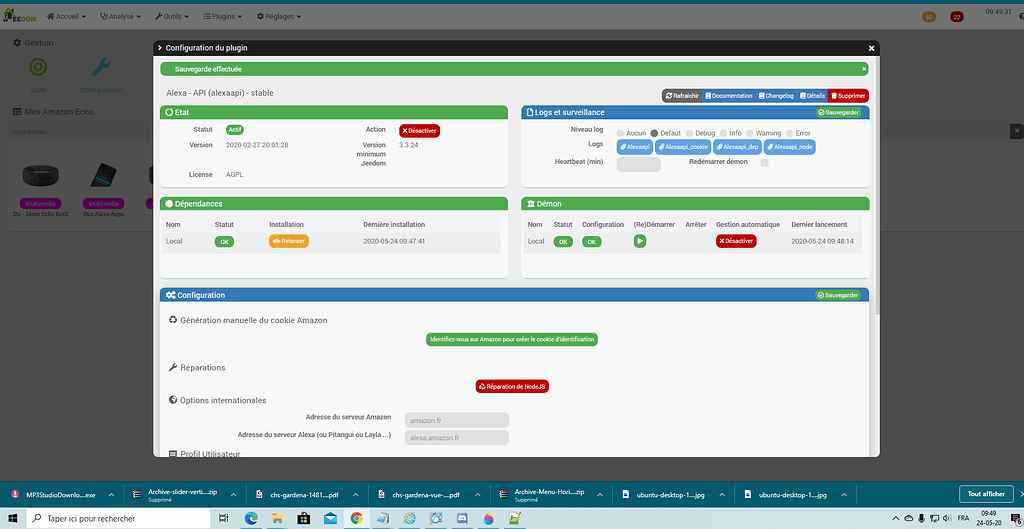Click the Jeedom logo

tap(18, 16)
